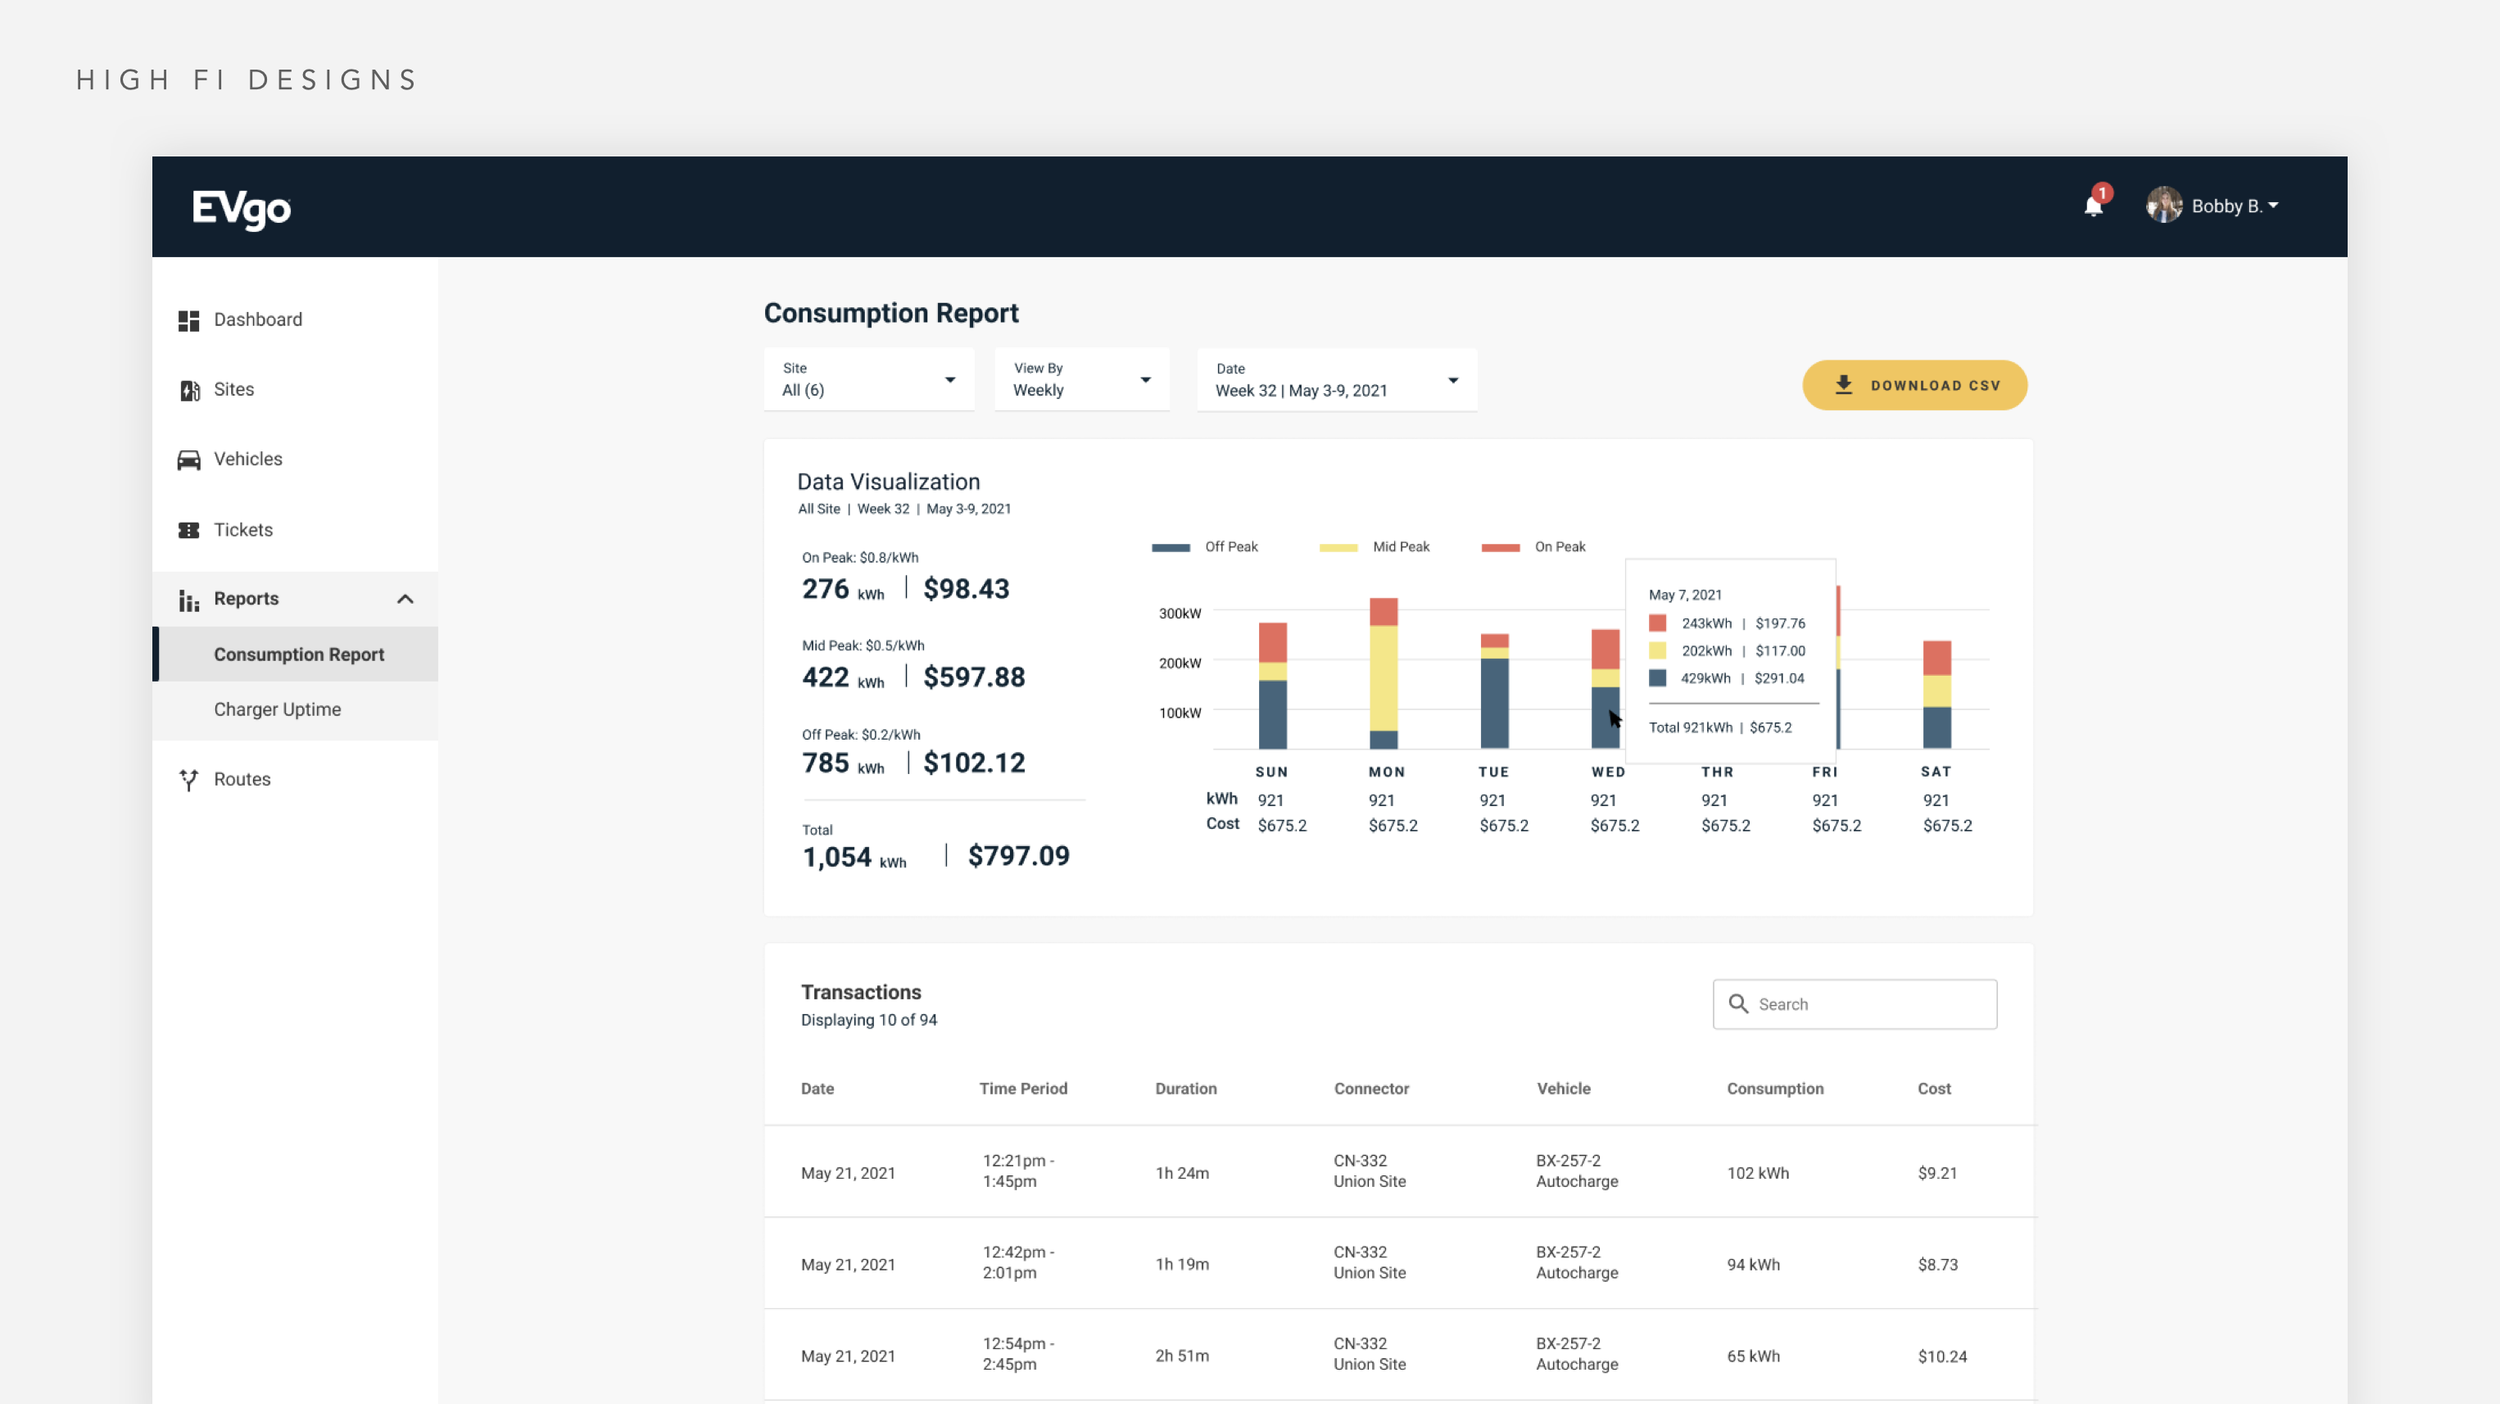Open the Date week selector dropdown
This screenshot has height=1404, width=2500.
(1335, 380)
